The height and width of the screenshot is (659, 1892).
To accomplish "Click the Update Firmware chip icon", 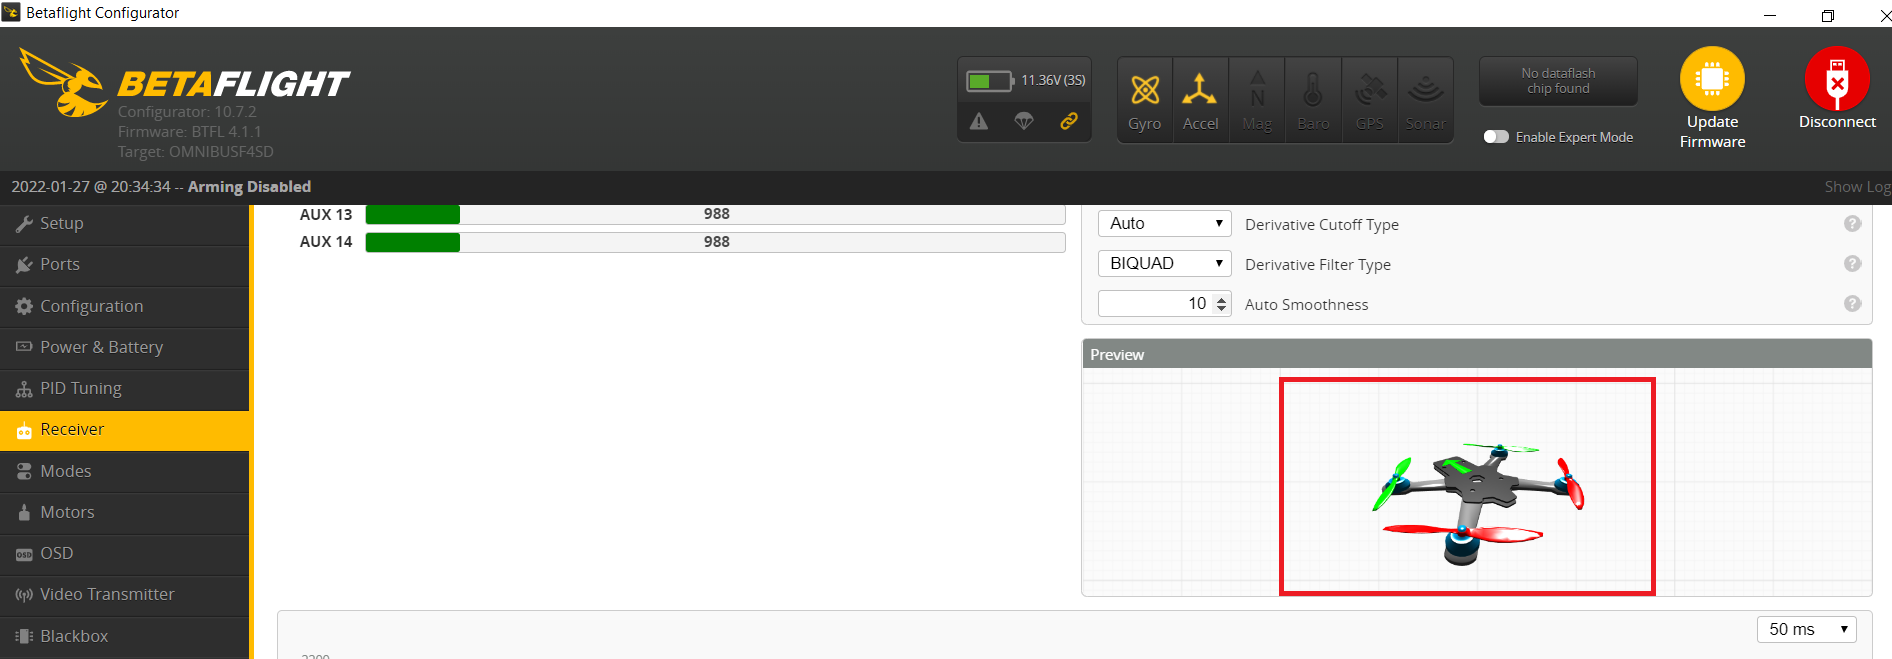I will coord(1712,79).
